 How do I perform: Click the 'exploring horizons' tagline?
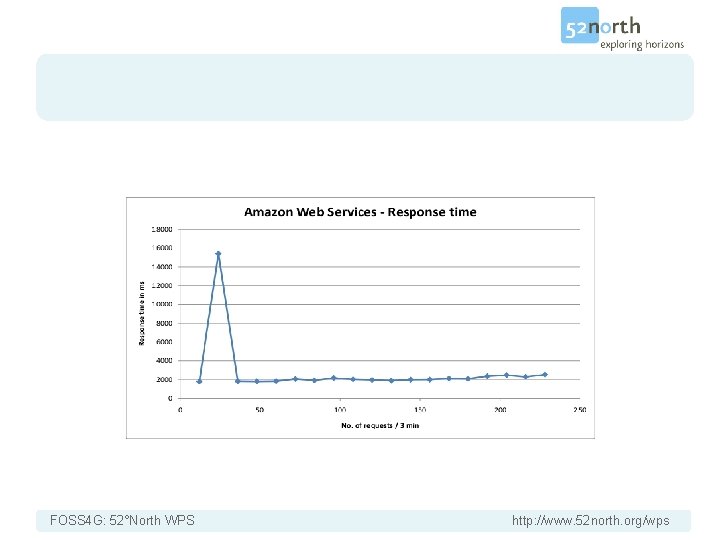coord(642,45)
